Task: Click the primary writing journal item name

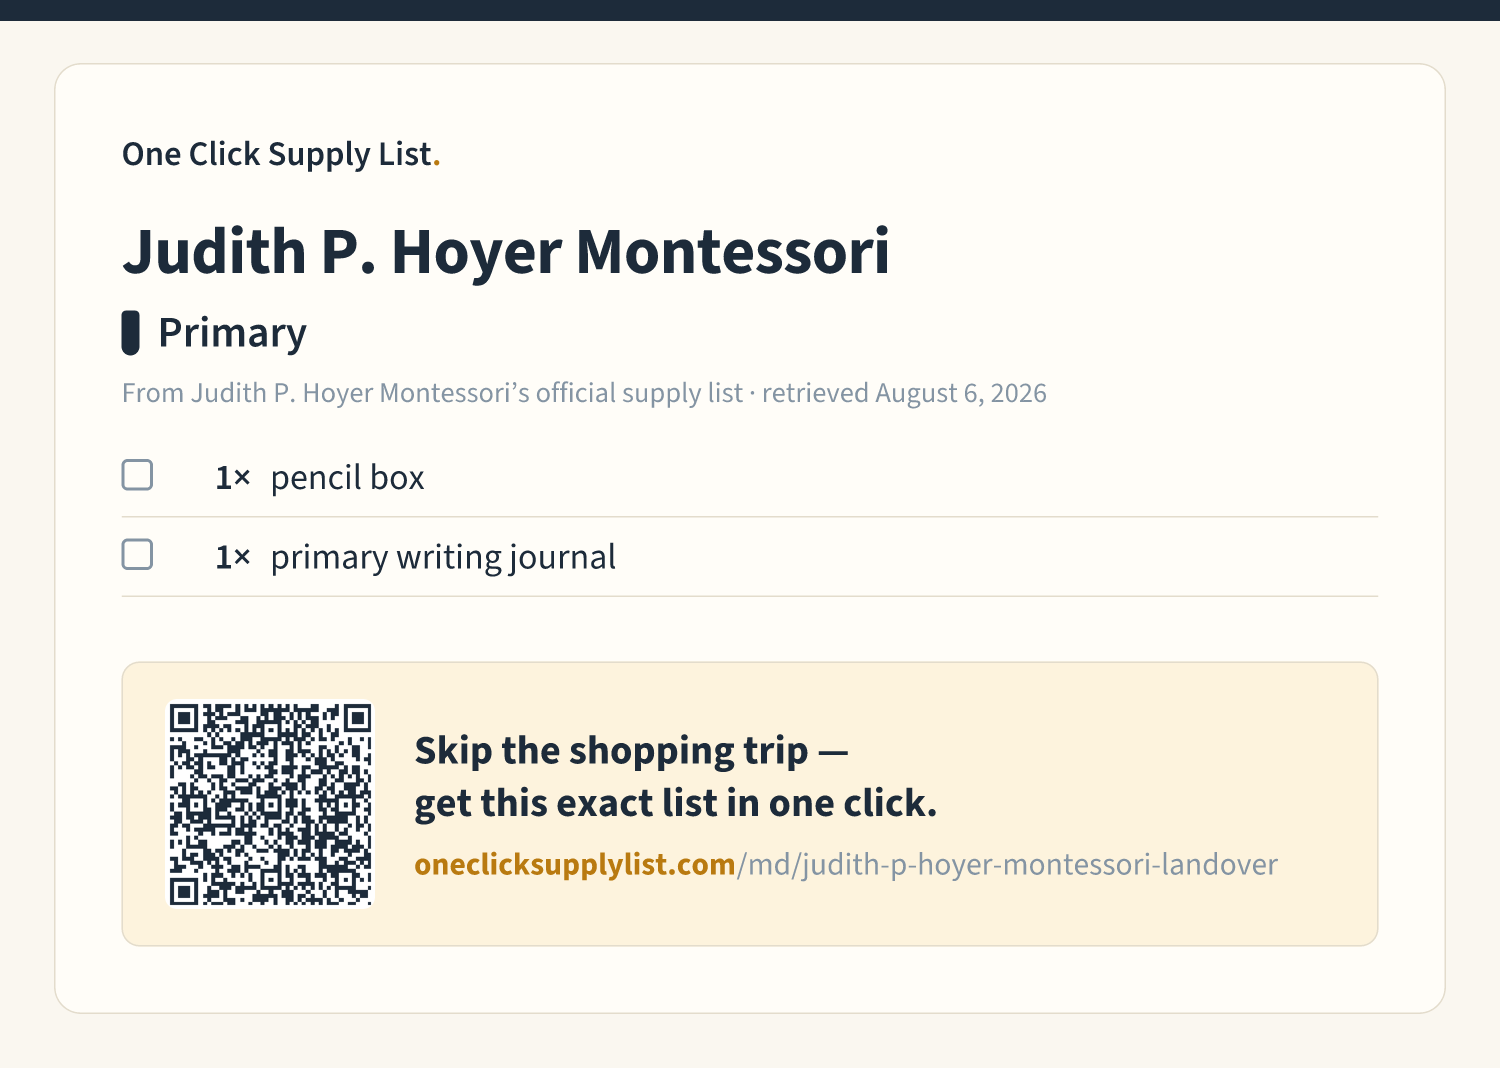Action: 443,557
